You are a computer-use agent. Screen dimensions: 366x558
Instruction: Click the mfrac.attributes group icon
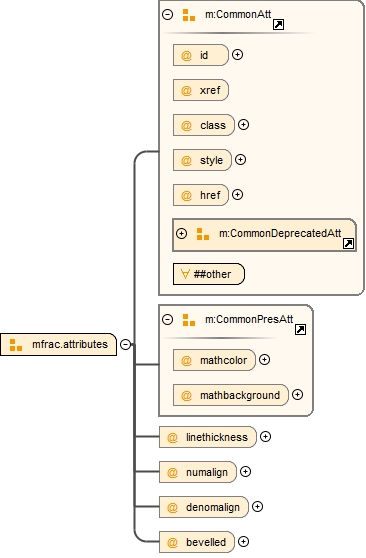(x=16, y=345)
